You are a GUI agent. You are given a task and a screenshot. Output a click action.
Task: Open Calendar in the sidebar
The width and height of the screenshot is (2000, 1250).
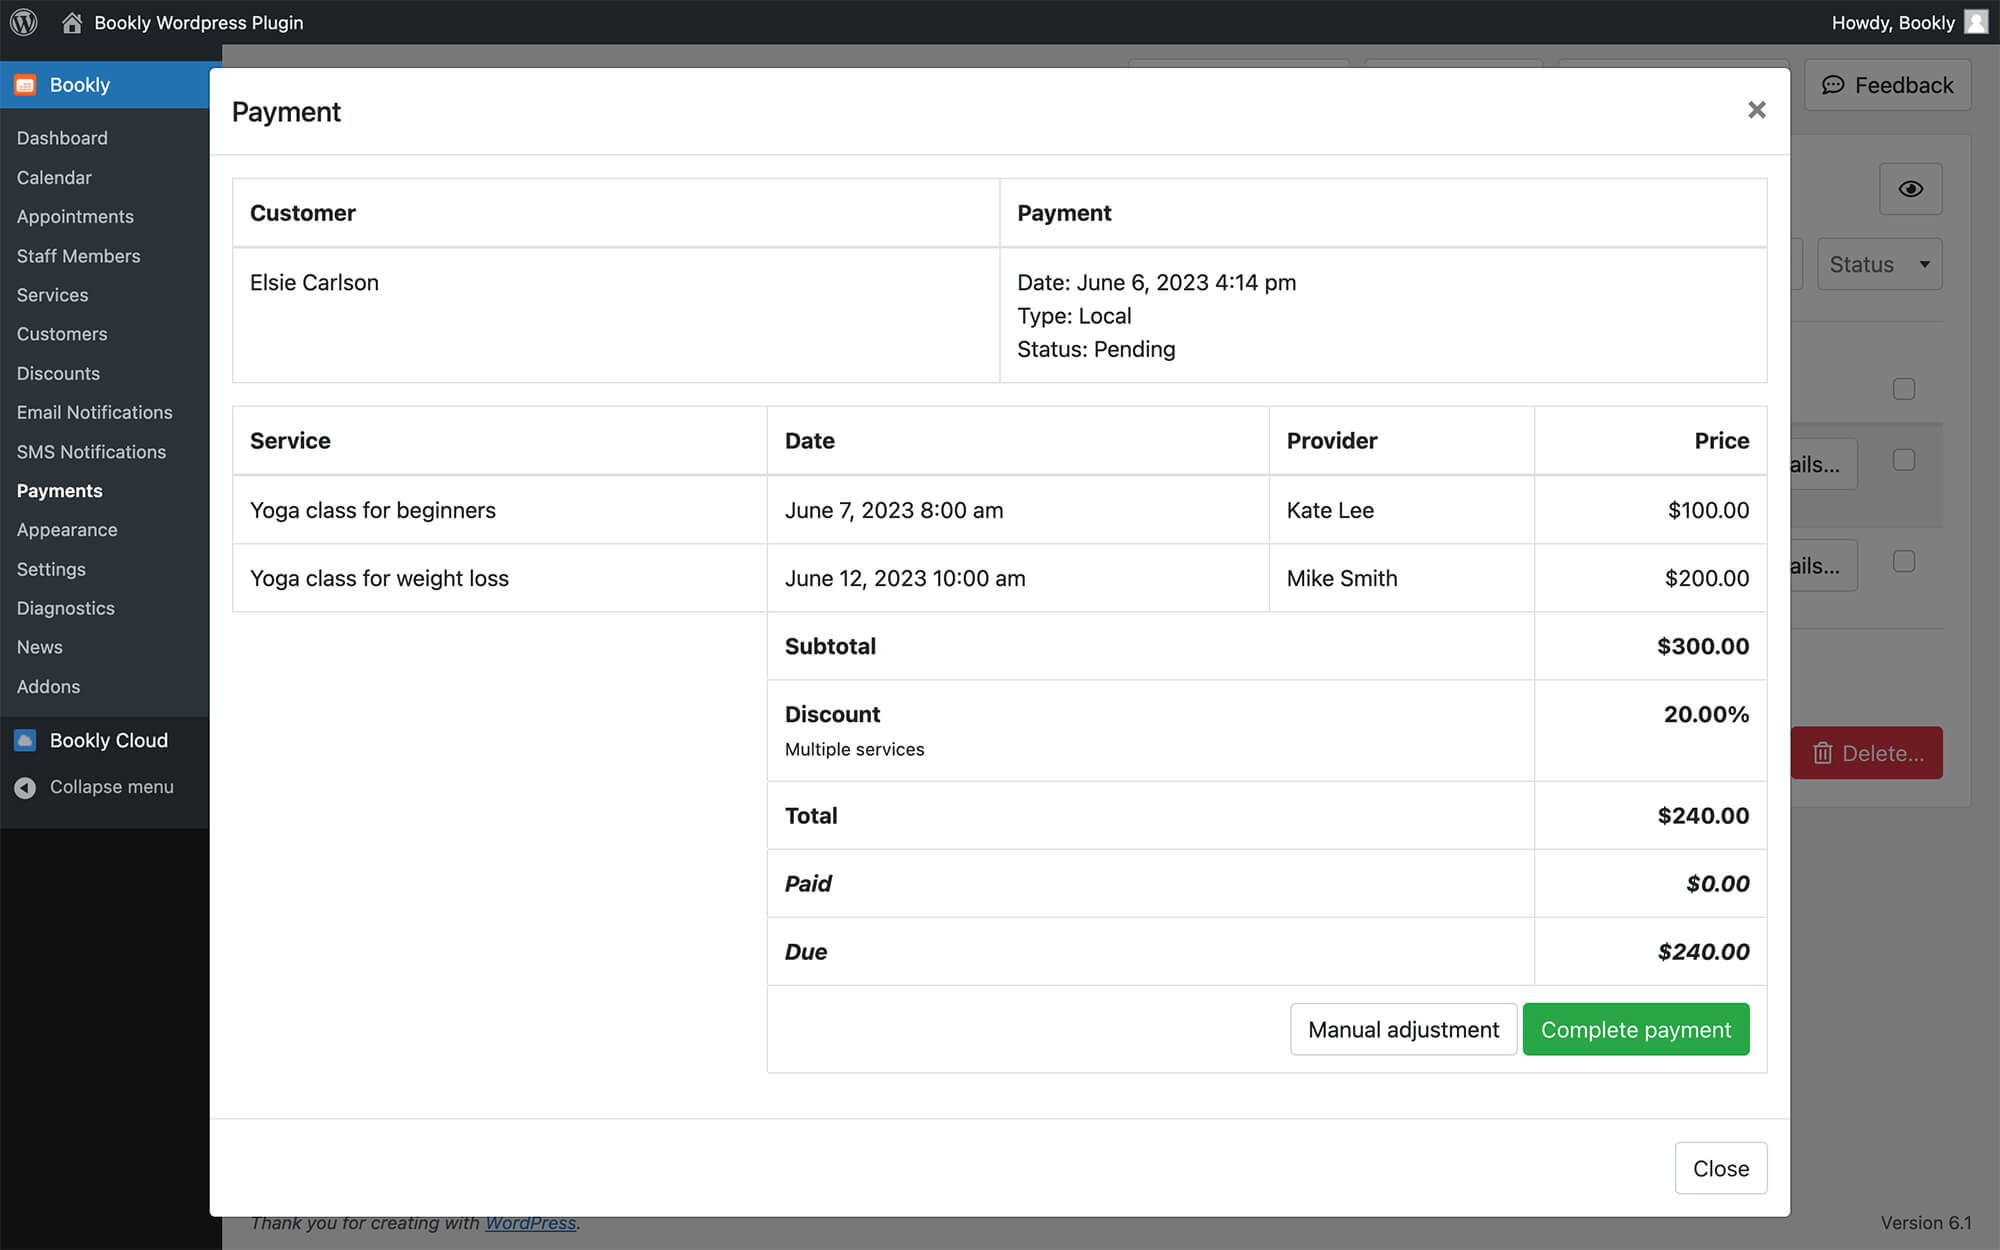[54, 177]
